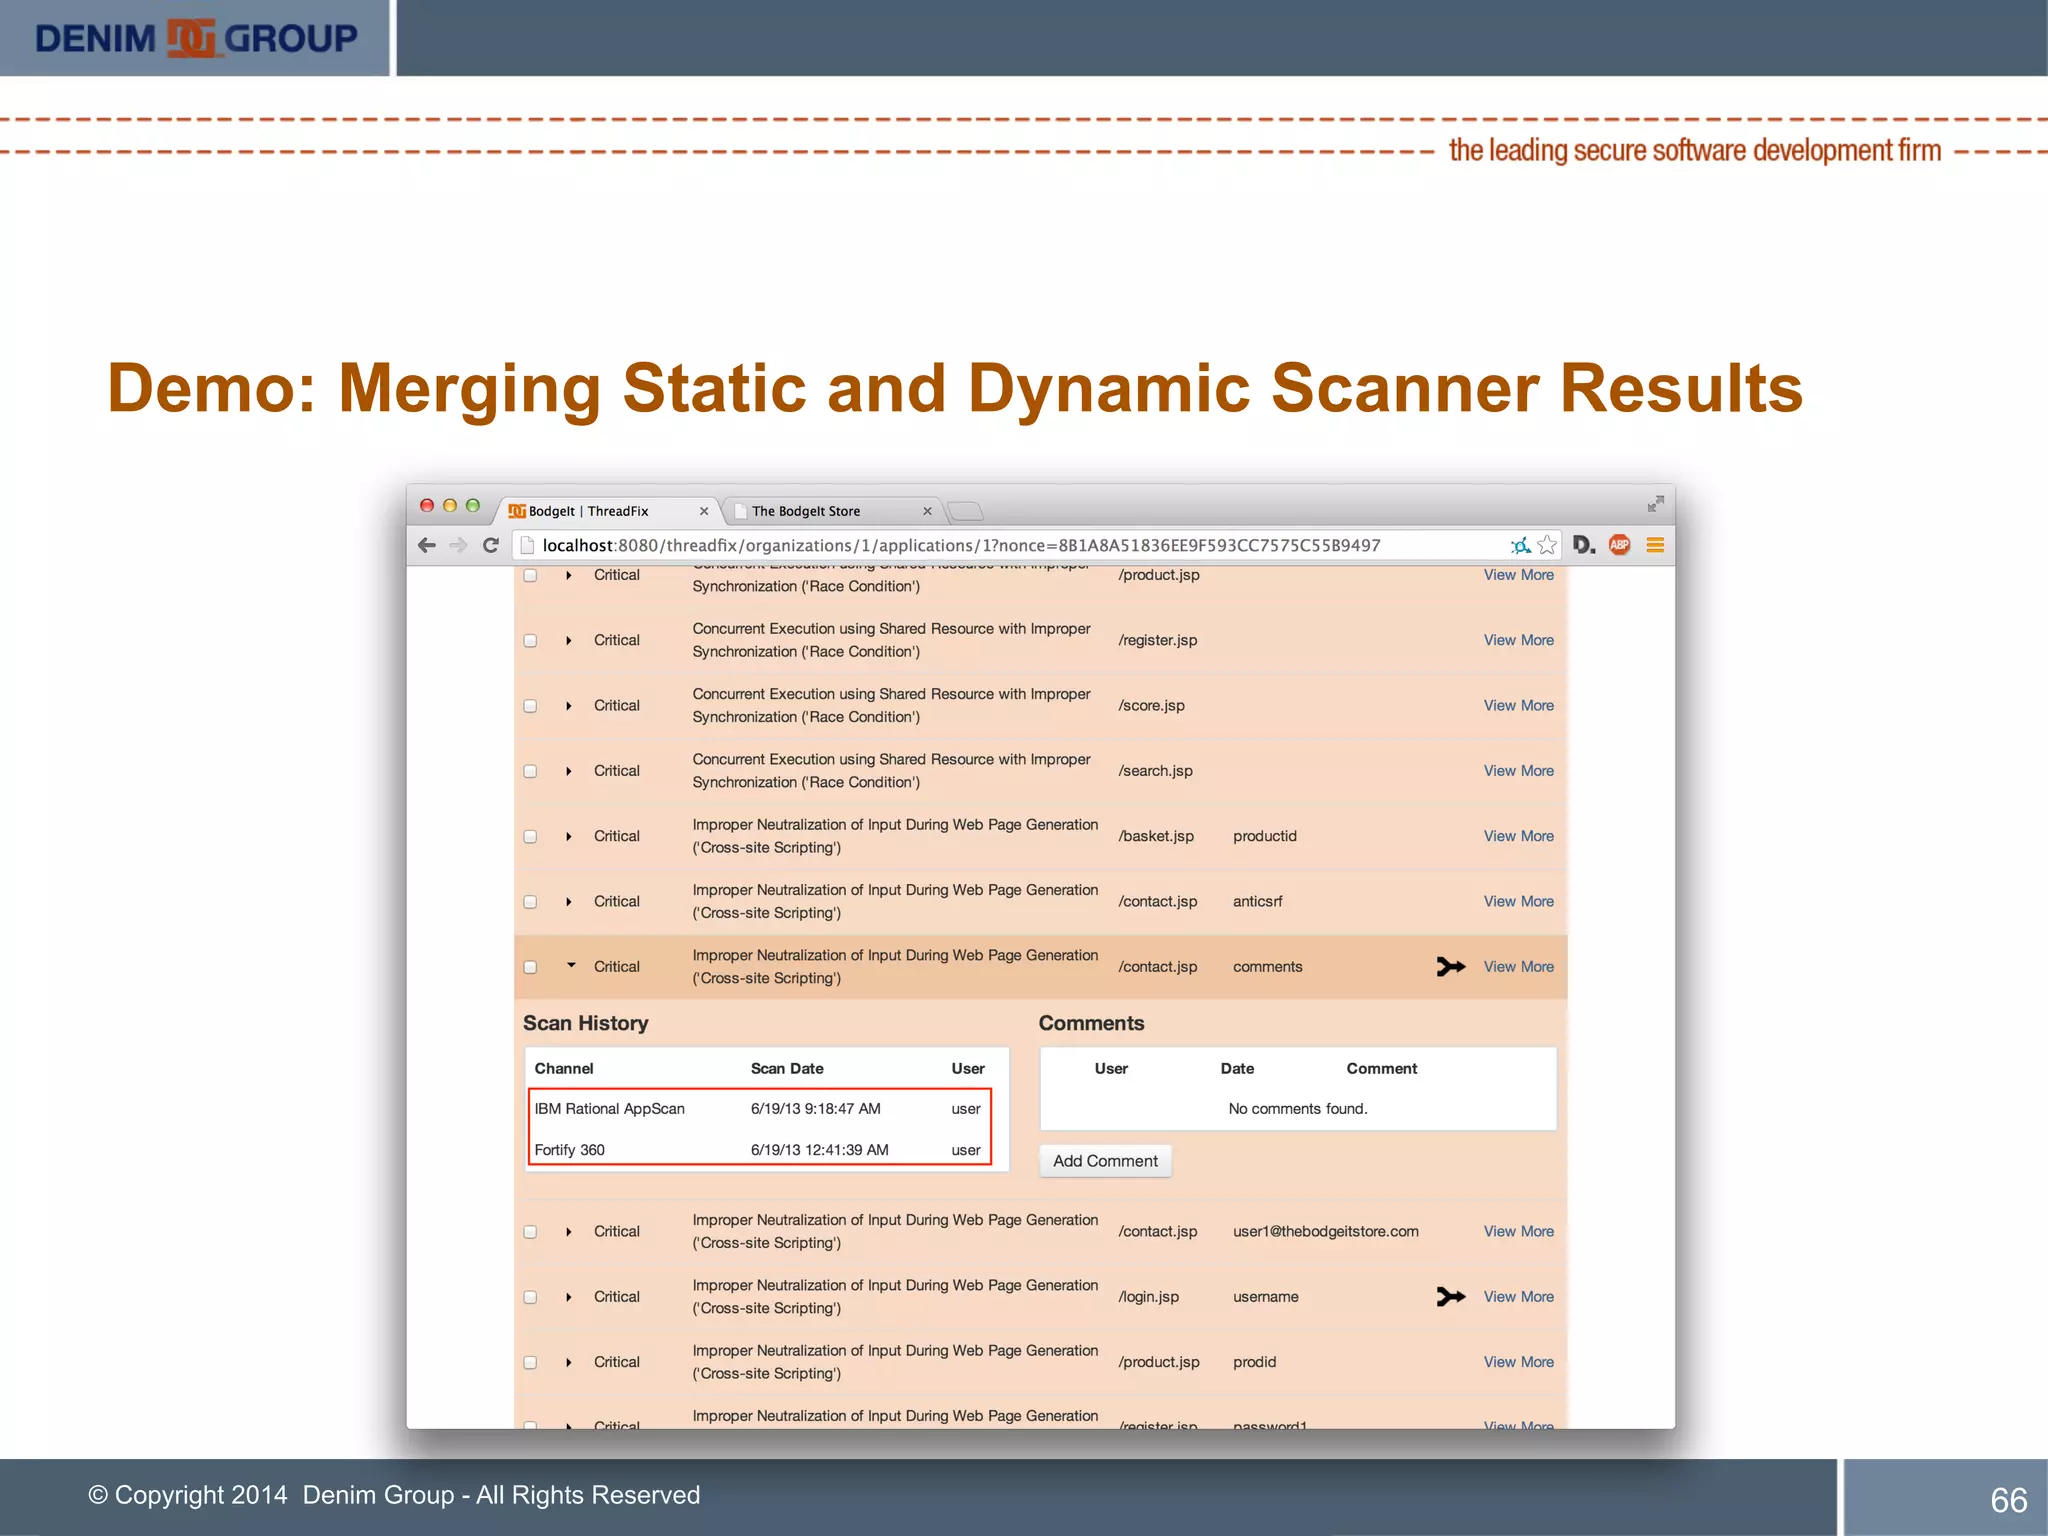Collapse the expanded /contact.jsp comments row
The height and width of the screenshot is (1536, 2048).
571,966
